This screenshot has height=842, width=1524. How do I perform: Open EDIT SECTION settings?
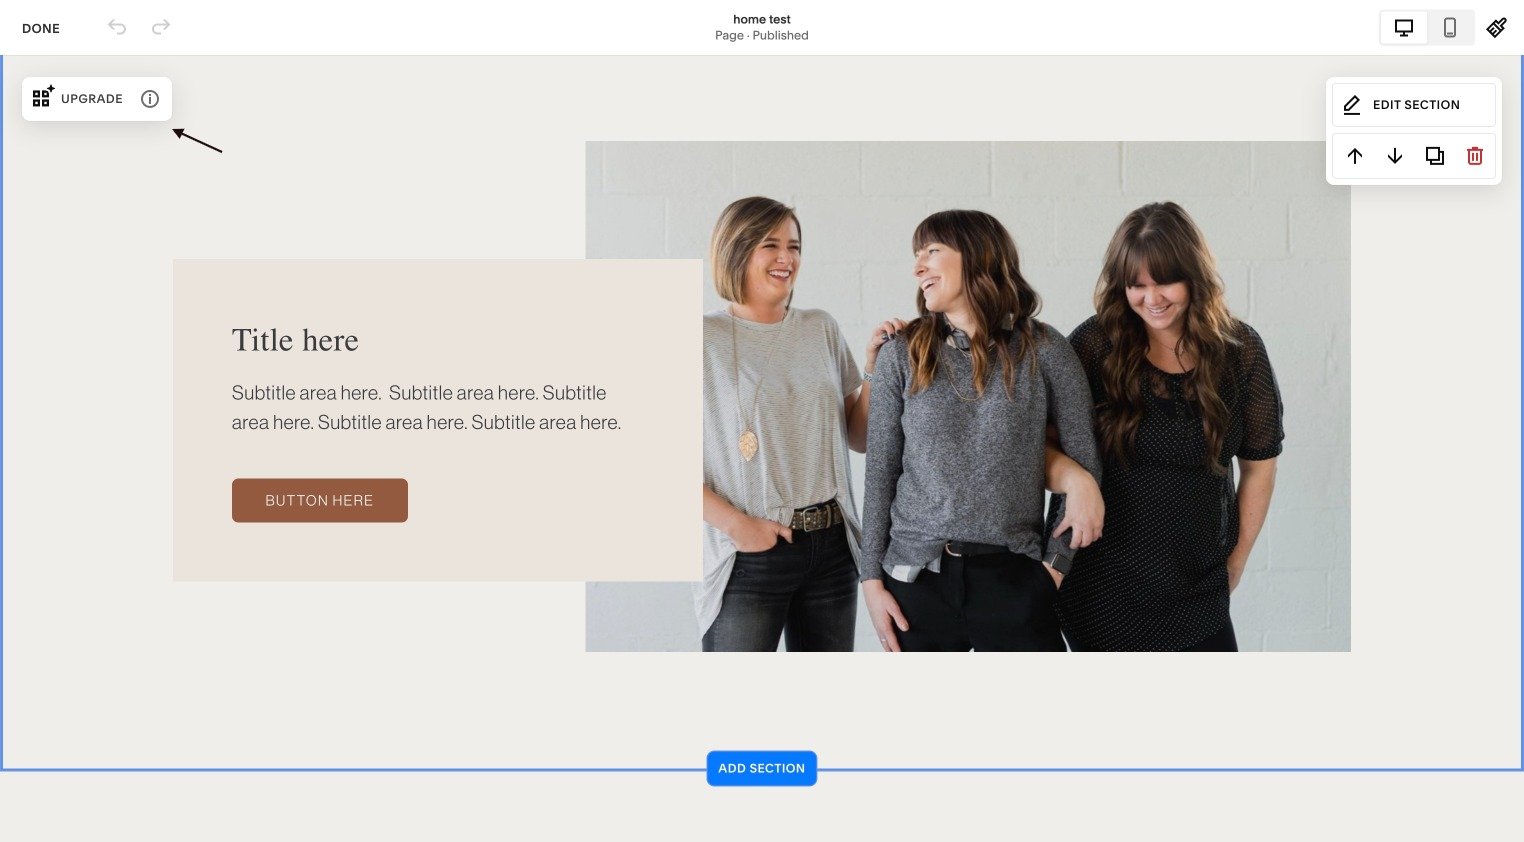click(x=1414, y=105)
